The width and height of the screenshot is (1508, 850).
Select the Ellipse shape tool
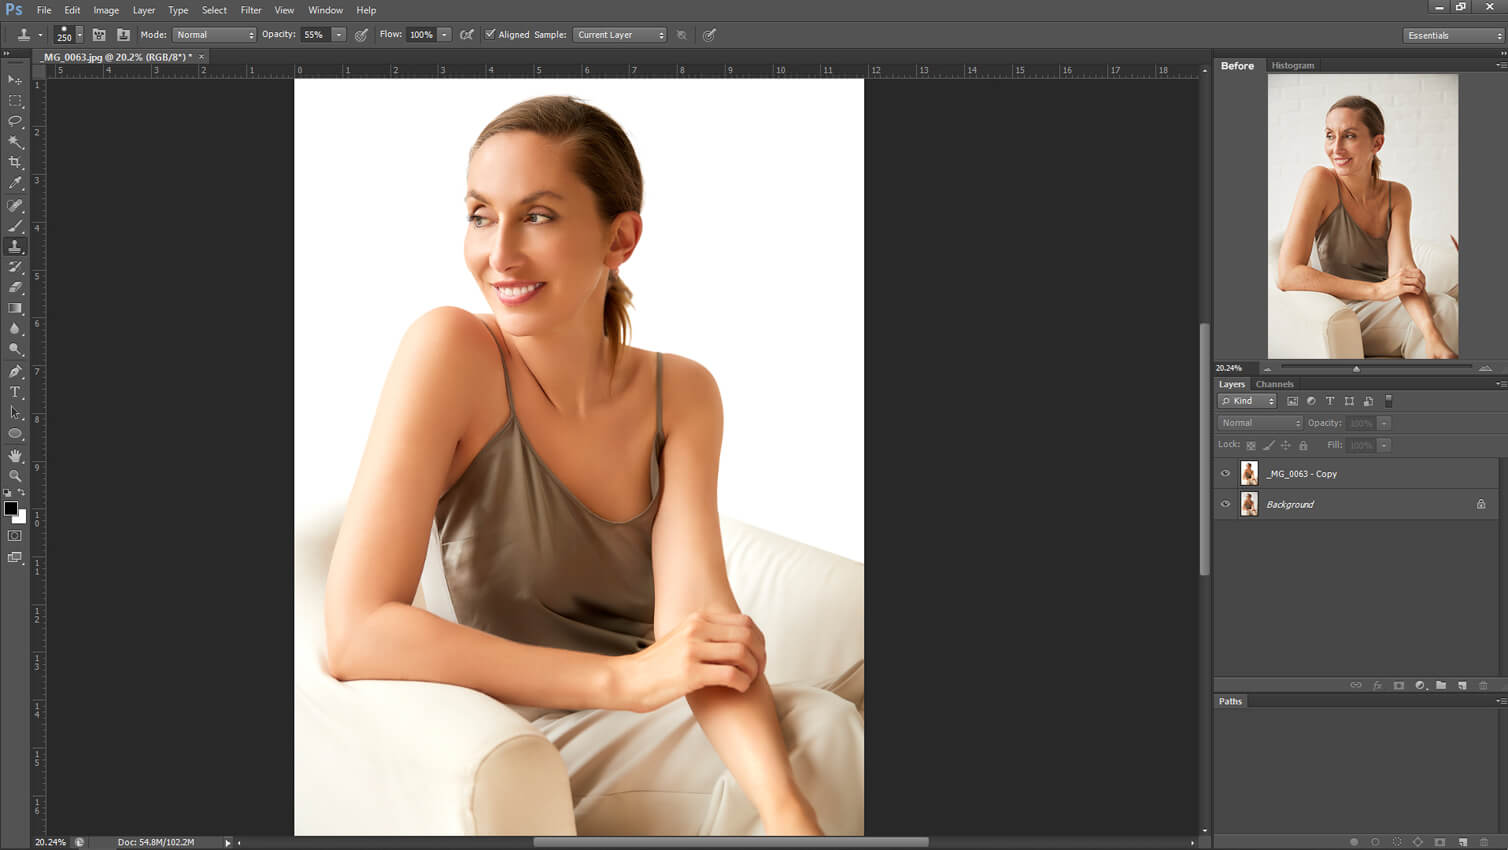pos(15,433)
